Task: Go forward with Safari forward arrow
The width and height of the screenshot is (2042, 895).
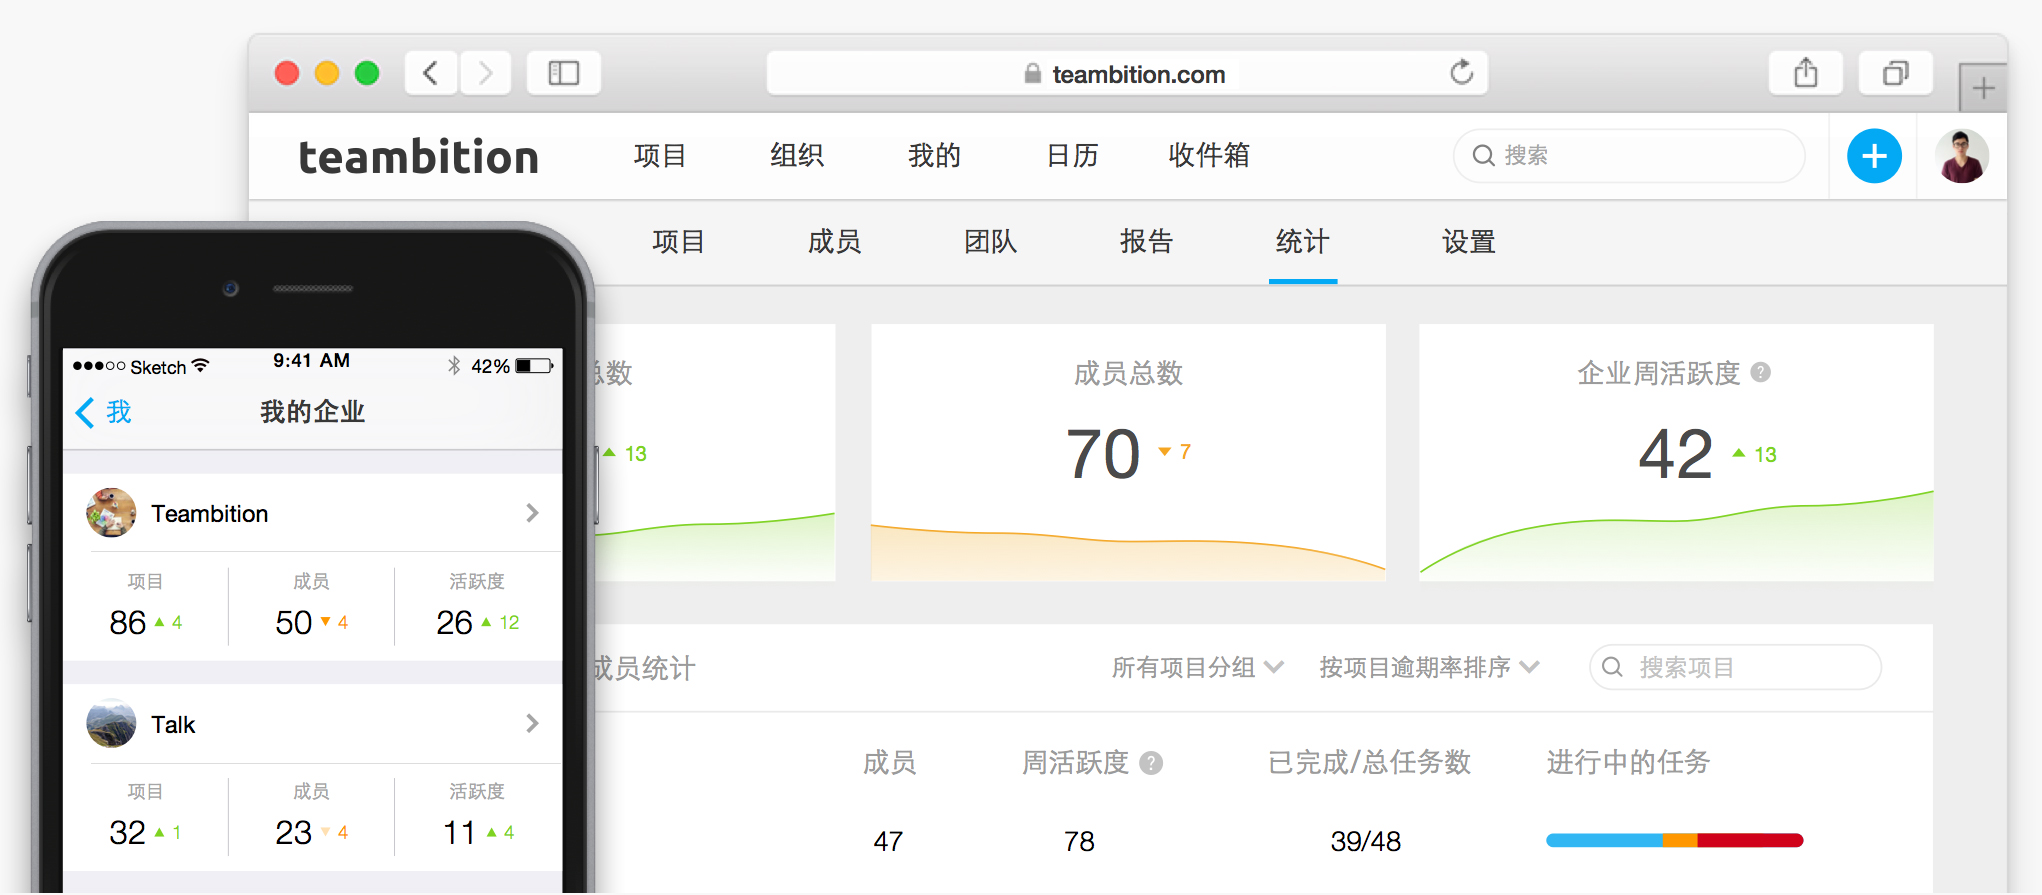Action: pos(486,73)
